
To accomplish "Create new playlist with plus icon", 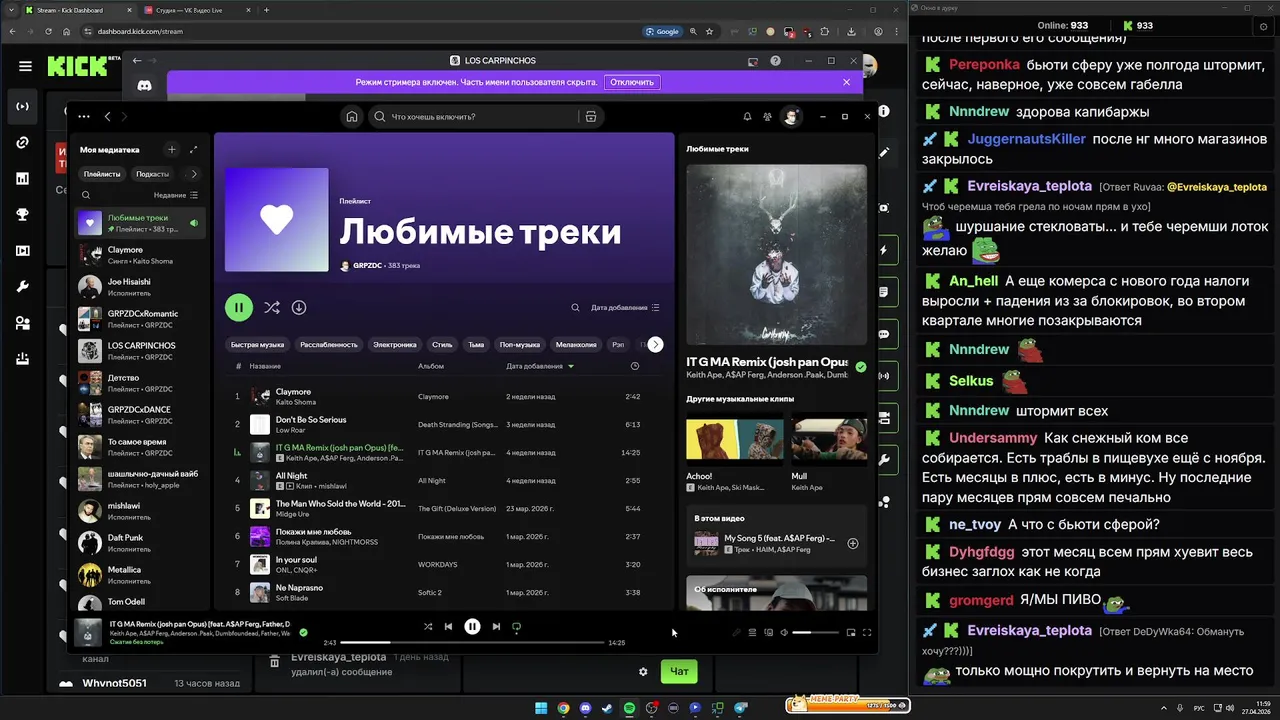I will [172, 150].
